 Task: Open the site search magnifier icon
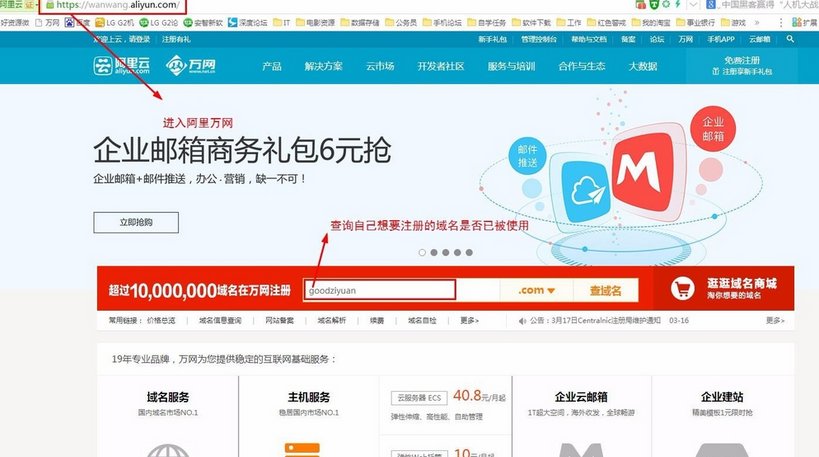click(x=790, y=39)
